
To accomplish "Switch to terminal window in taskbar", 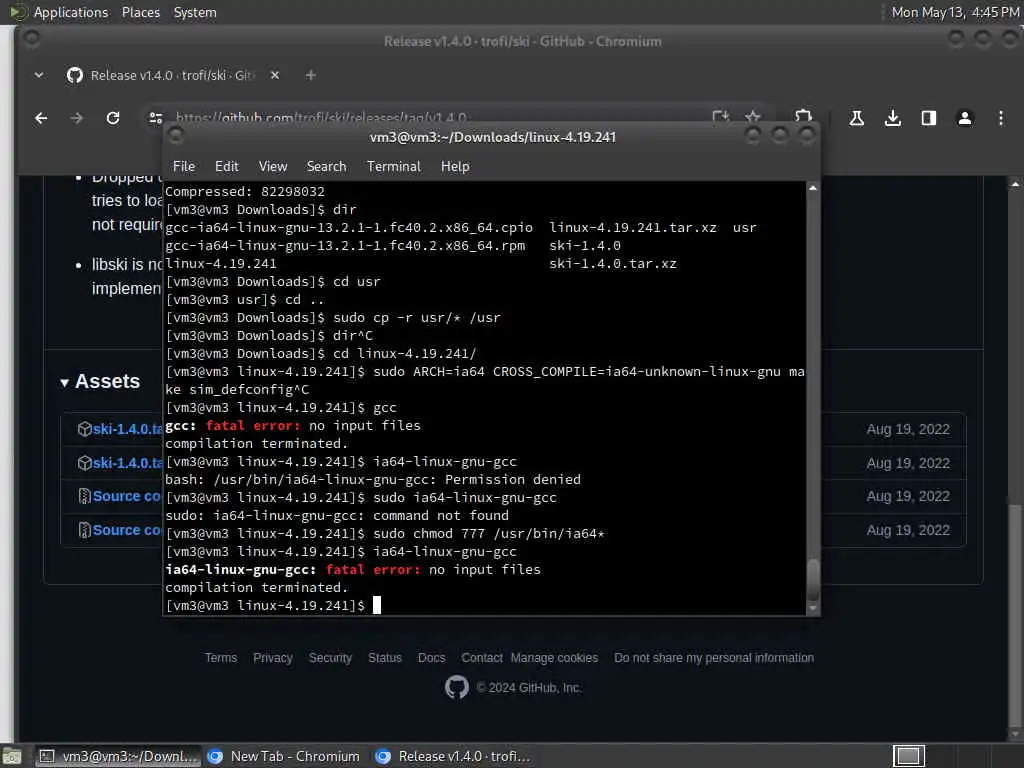I will pos(118,756).
